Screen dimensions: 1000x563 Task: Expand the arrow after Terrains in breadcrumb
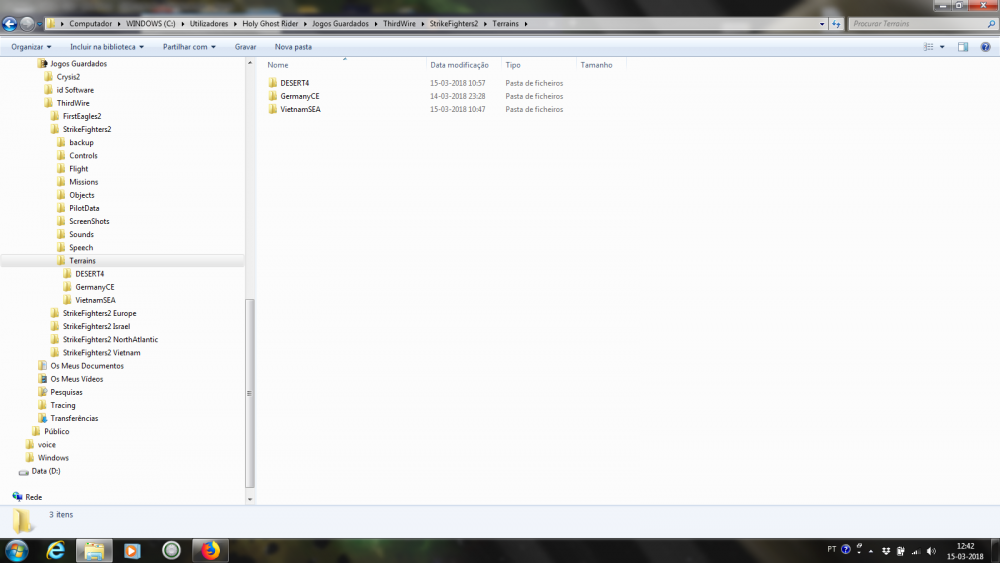tap(526, 24)
